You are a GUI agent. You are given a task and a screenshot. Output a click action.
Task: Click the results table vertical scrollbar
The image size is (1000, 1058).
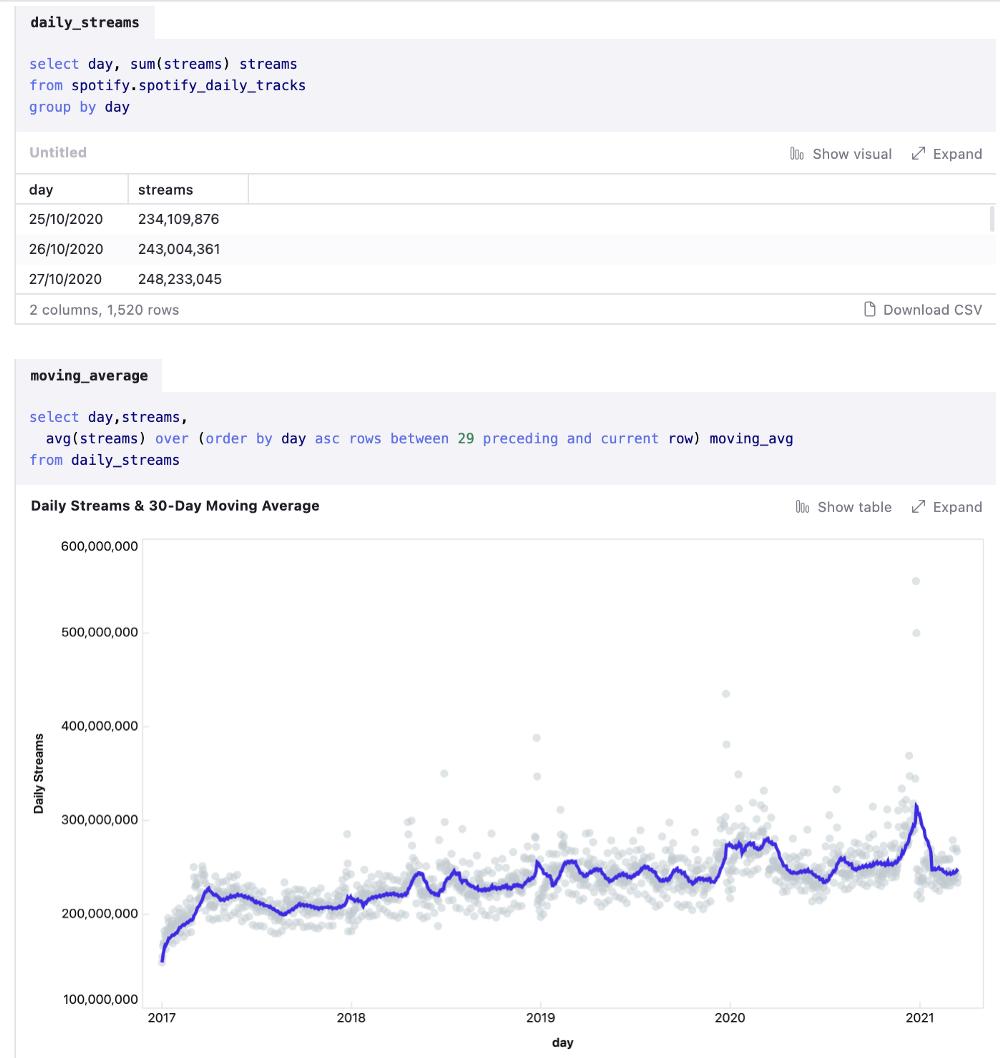[x=992, y=220]
